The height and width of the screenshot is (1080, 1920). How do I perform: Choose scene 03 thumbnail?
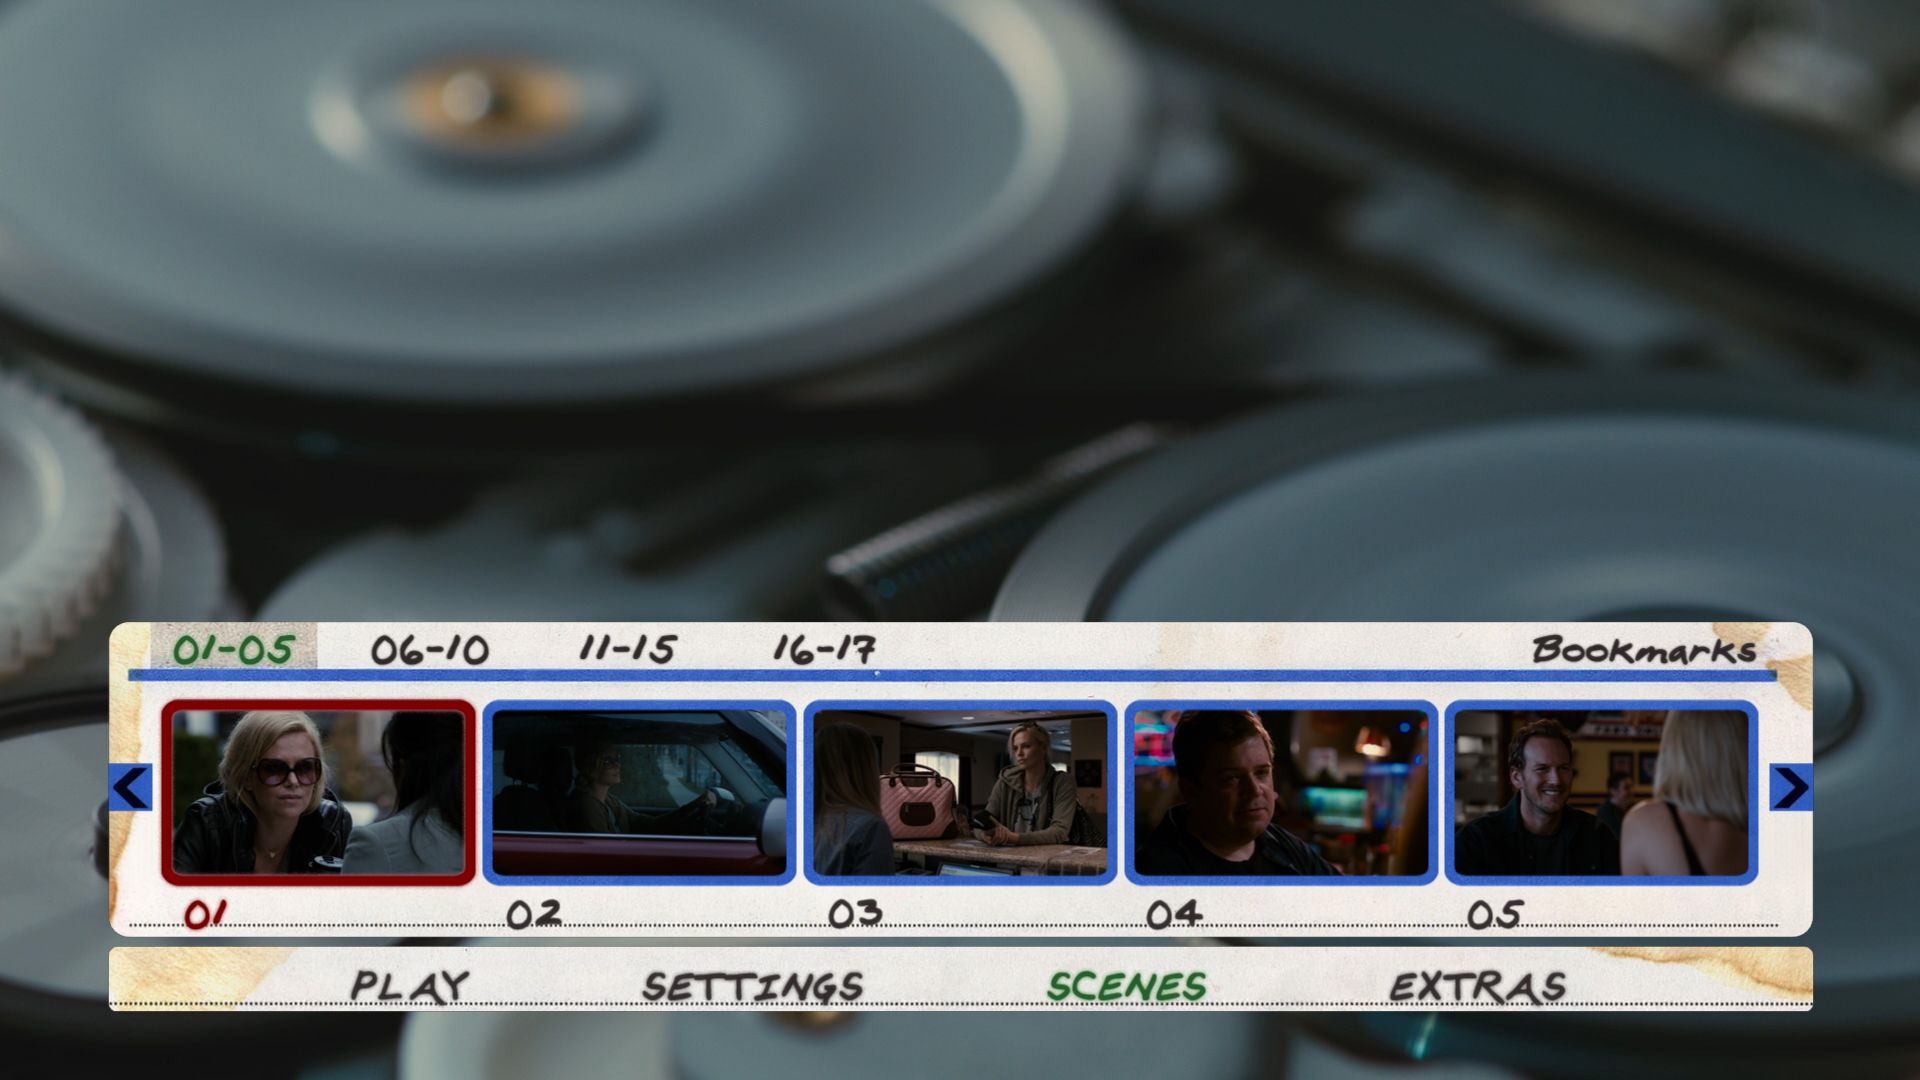click(961, 793)
